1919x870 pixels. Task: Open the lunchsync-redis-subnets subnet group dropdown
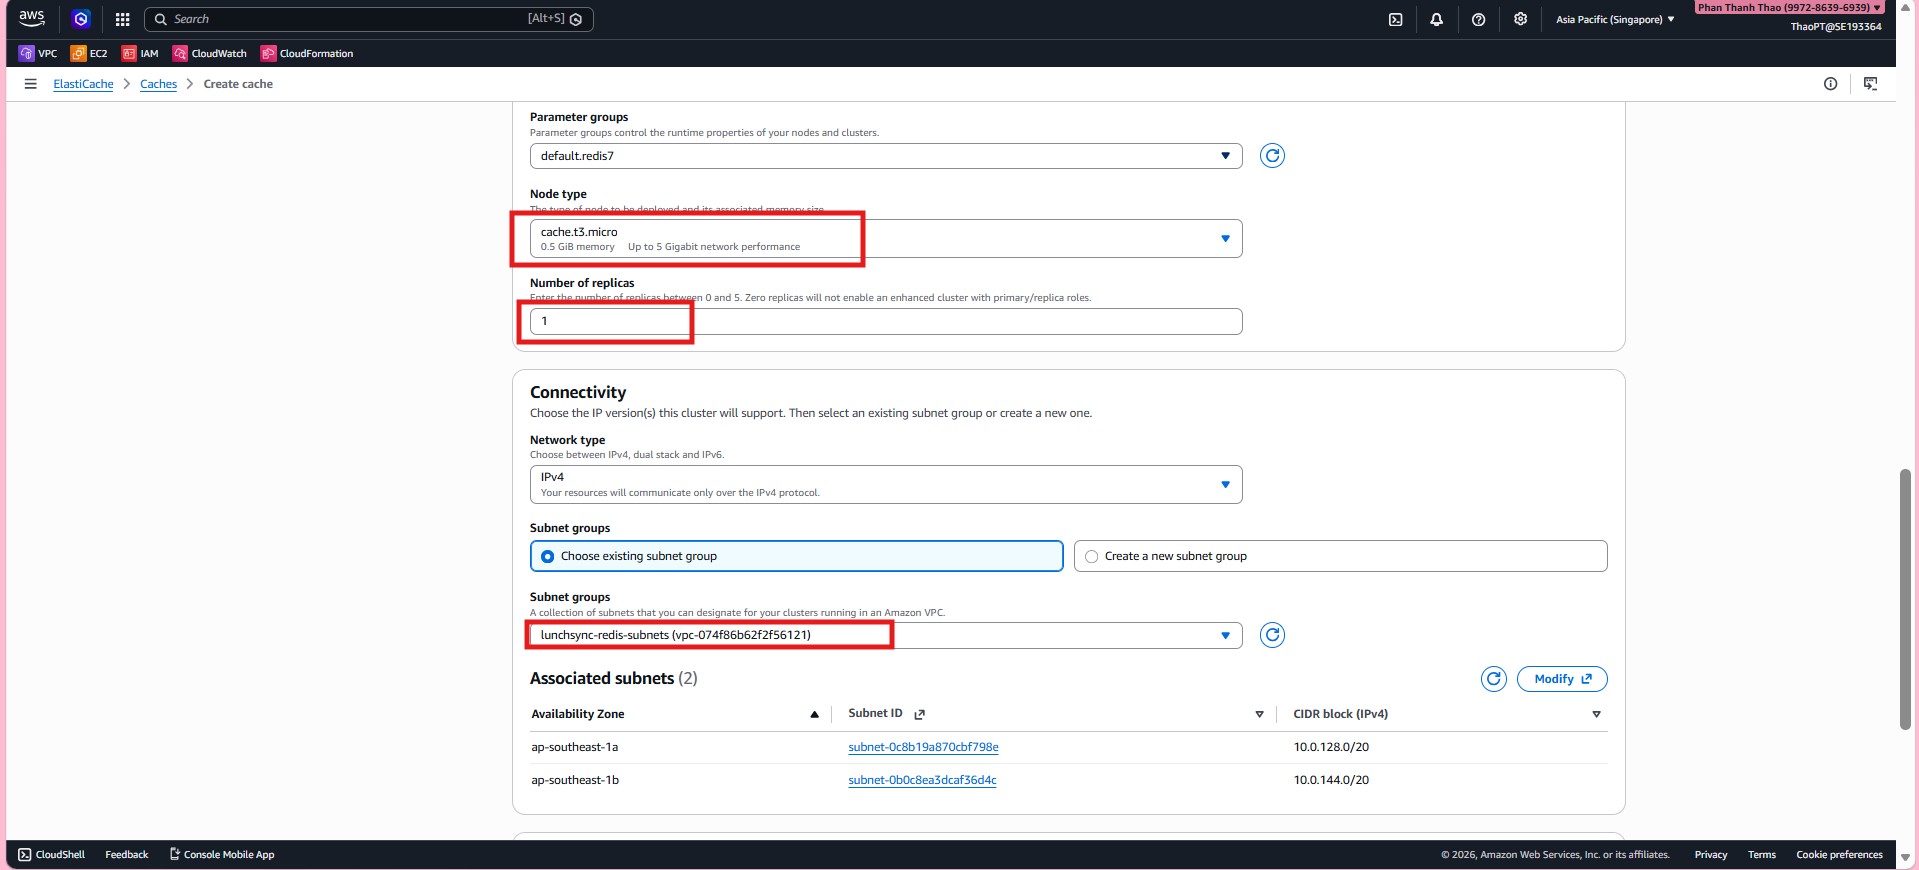886,635
